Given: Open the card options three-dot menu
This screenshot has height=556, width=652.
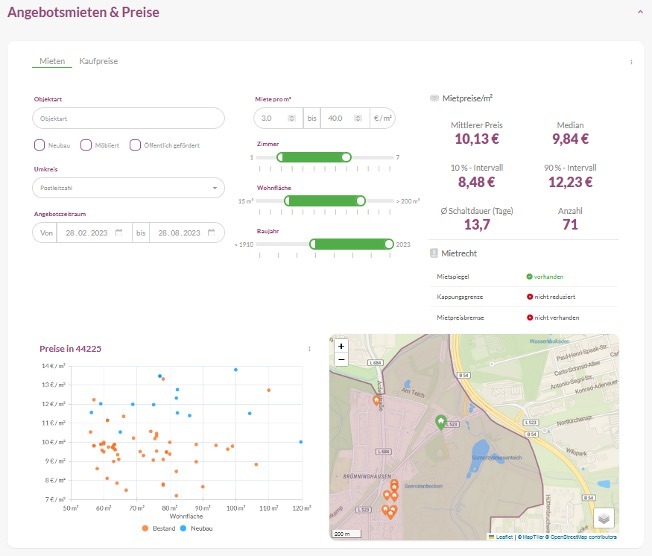Looking at the screenshot, I should point(631,62).
